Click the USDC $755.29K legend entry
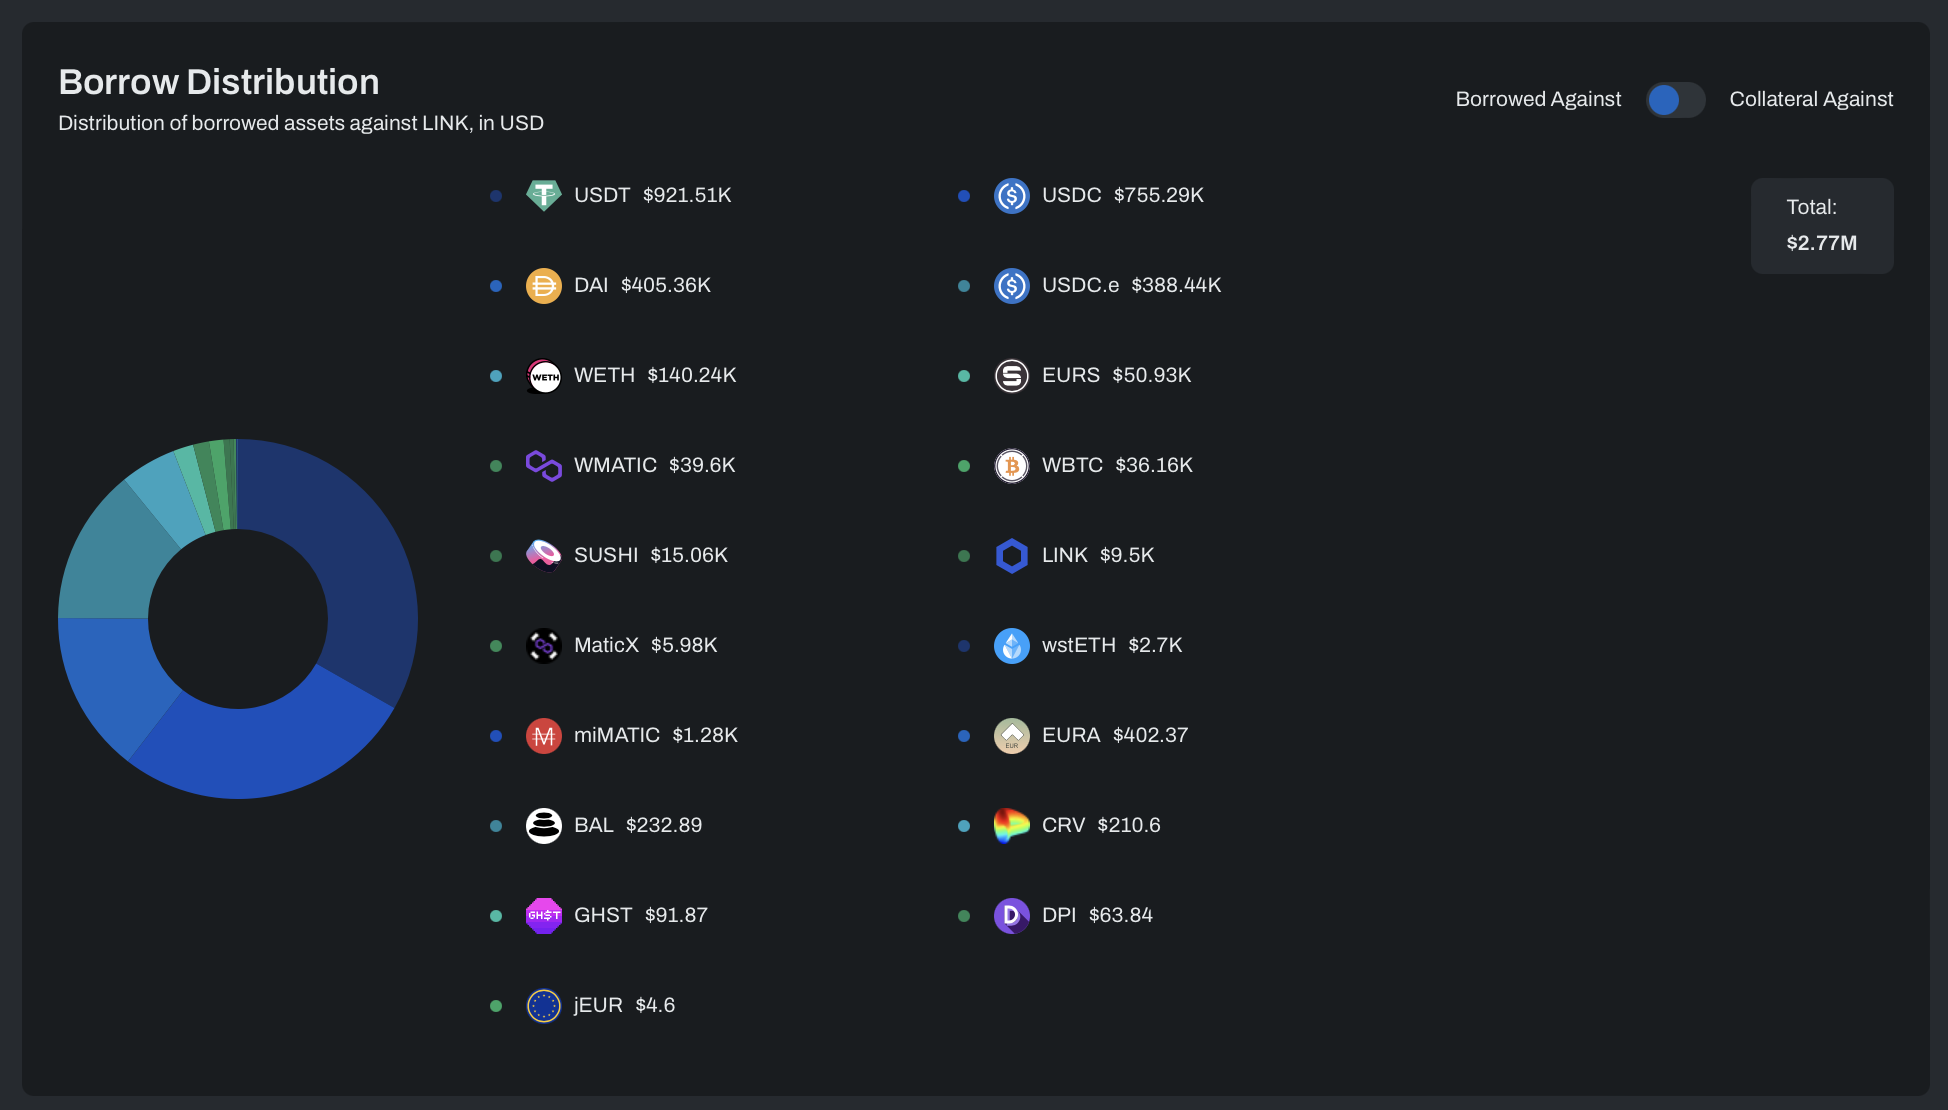 pyautogui.click(x=1121, y=195)
